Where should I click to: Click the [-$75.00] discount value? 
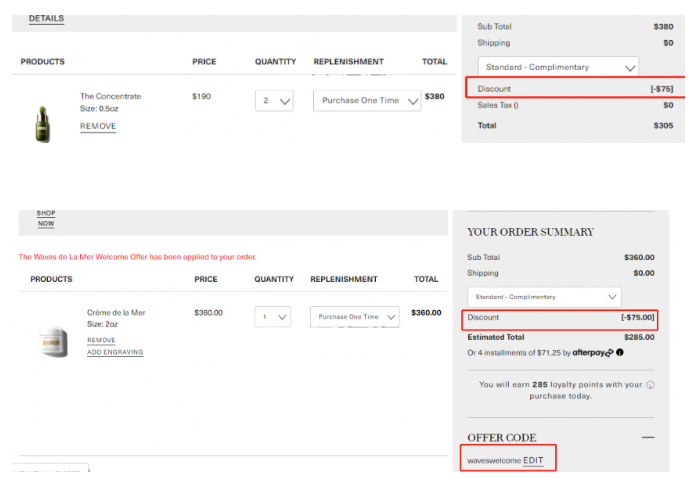click(638, 317)
